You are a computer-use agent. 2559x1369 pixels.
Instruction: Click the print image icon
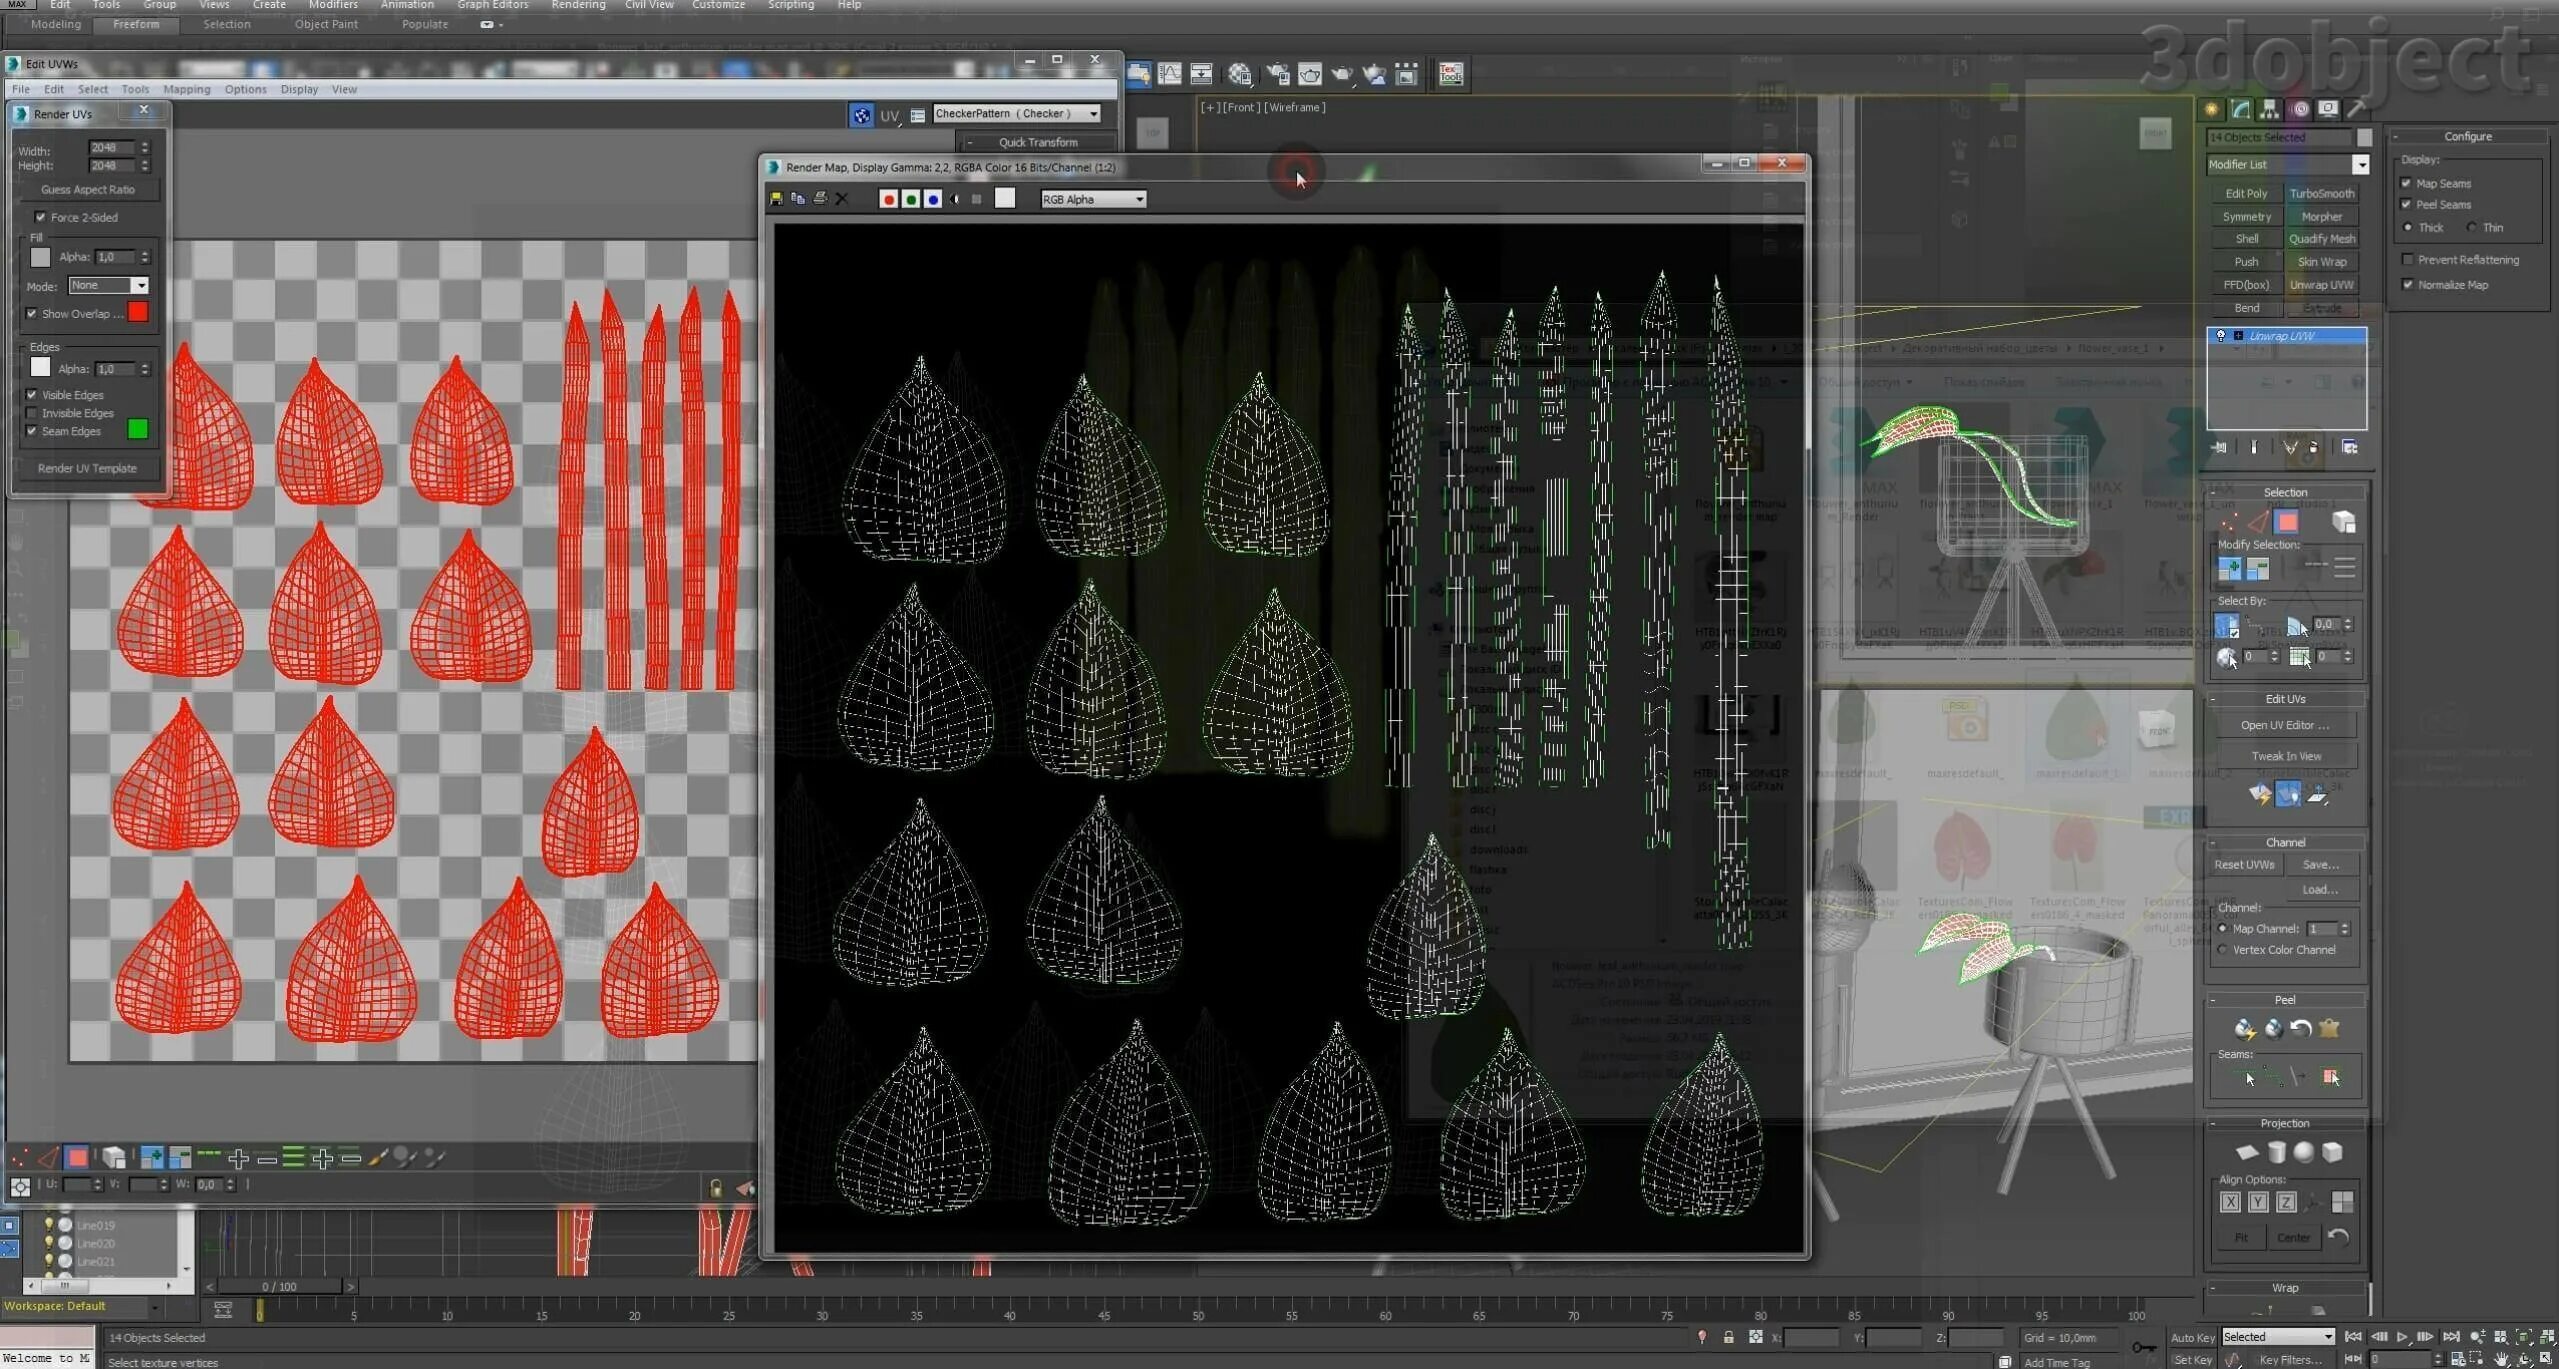820,199
